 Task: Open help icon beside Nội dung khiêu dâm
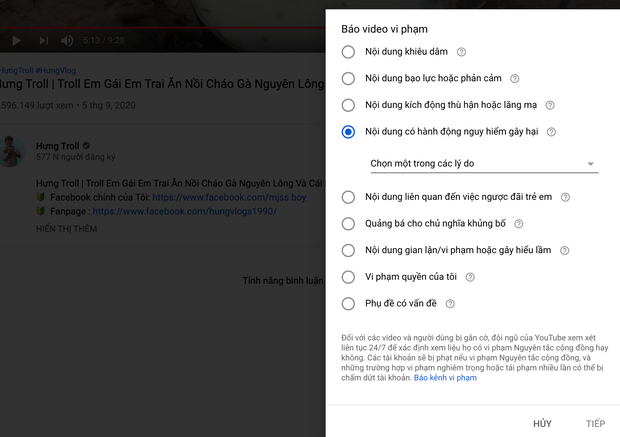461,52
